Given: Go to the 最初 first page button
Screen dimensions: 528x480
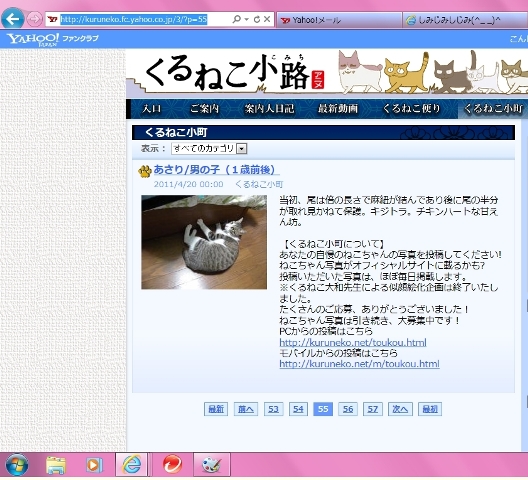Looking at the screenshot, I should pos(430,409).
